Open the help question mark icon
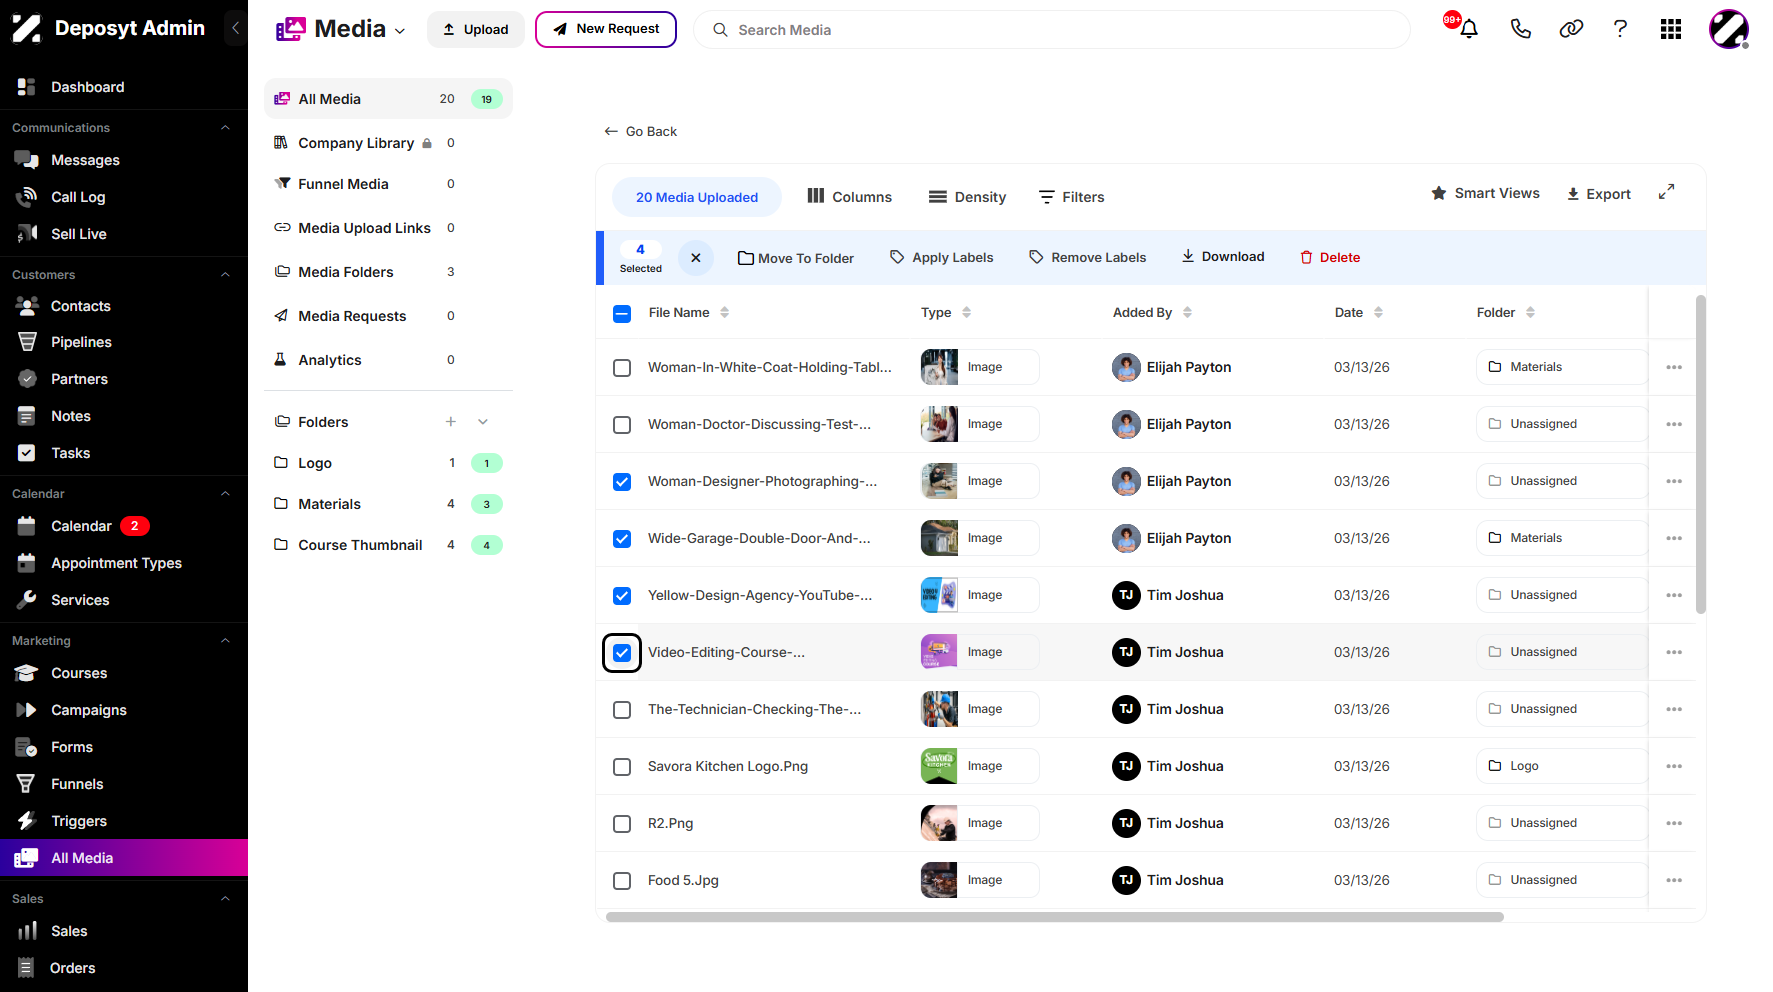Screen dimensions: 1773x992 point(1620,29)
